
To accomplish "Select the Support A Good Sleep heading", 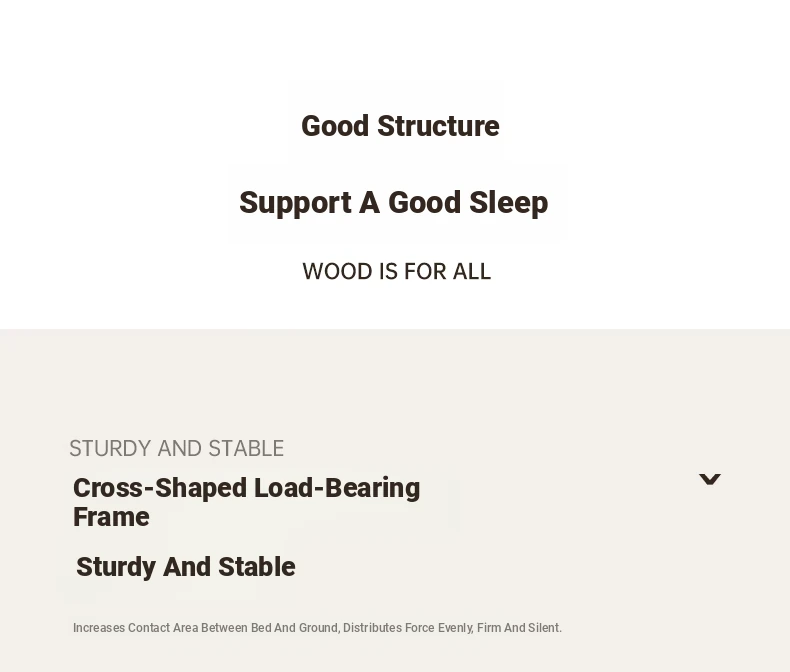I will [393, 203].
